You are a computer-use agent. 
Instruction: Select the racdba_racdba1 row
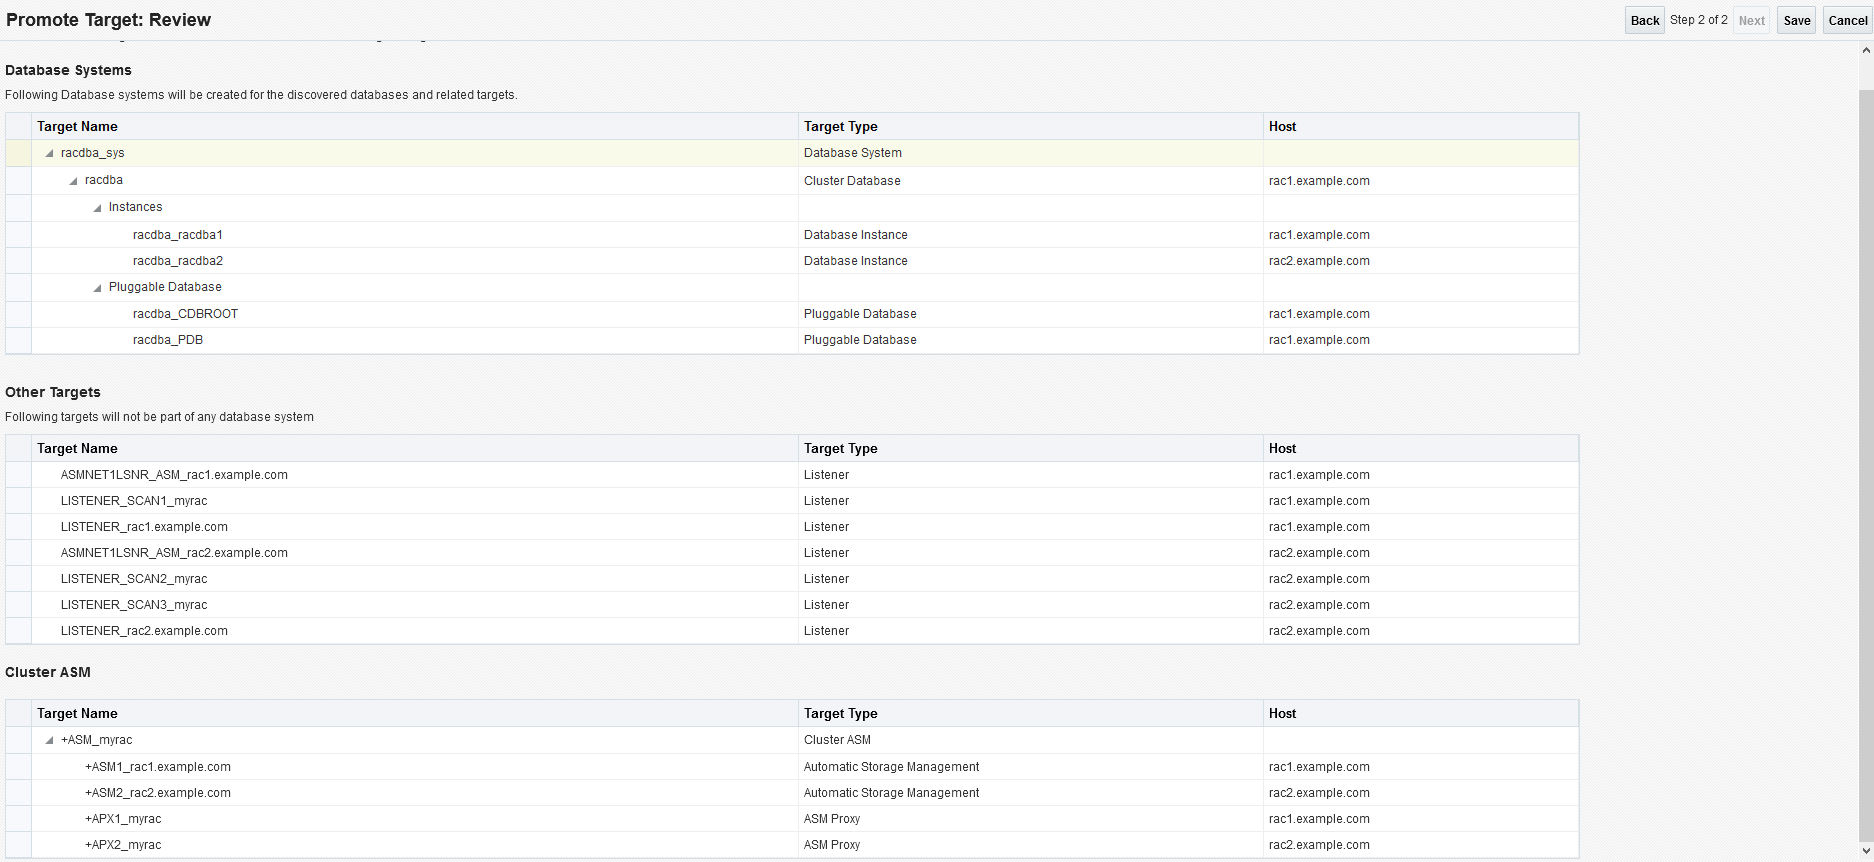pos(792,235)
